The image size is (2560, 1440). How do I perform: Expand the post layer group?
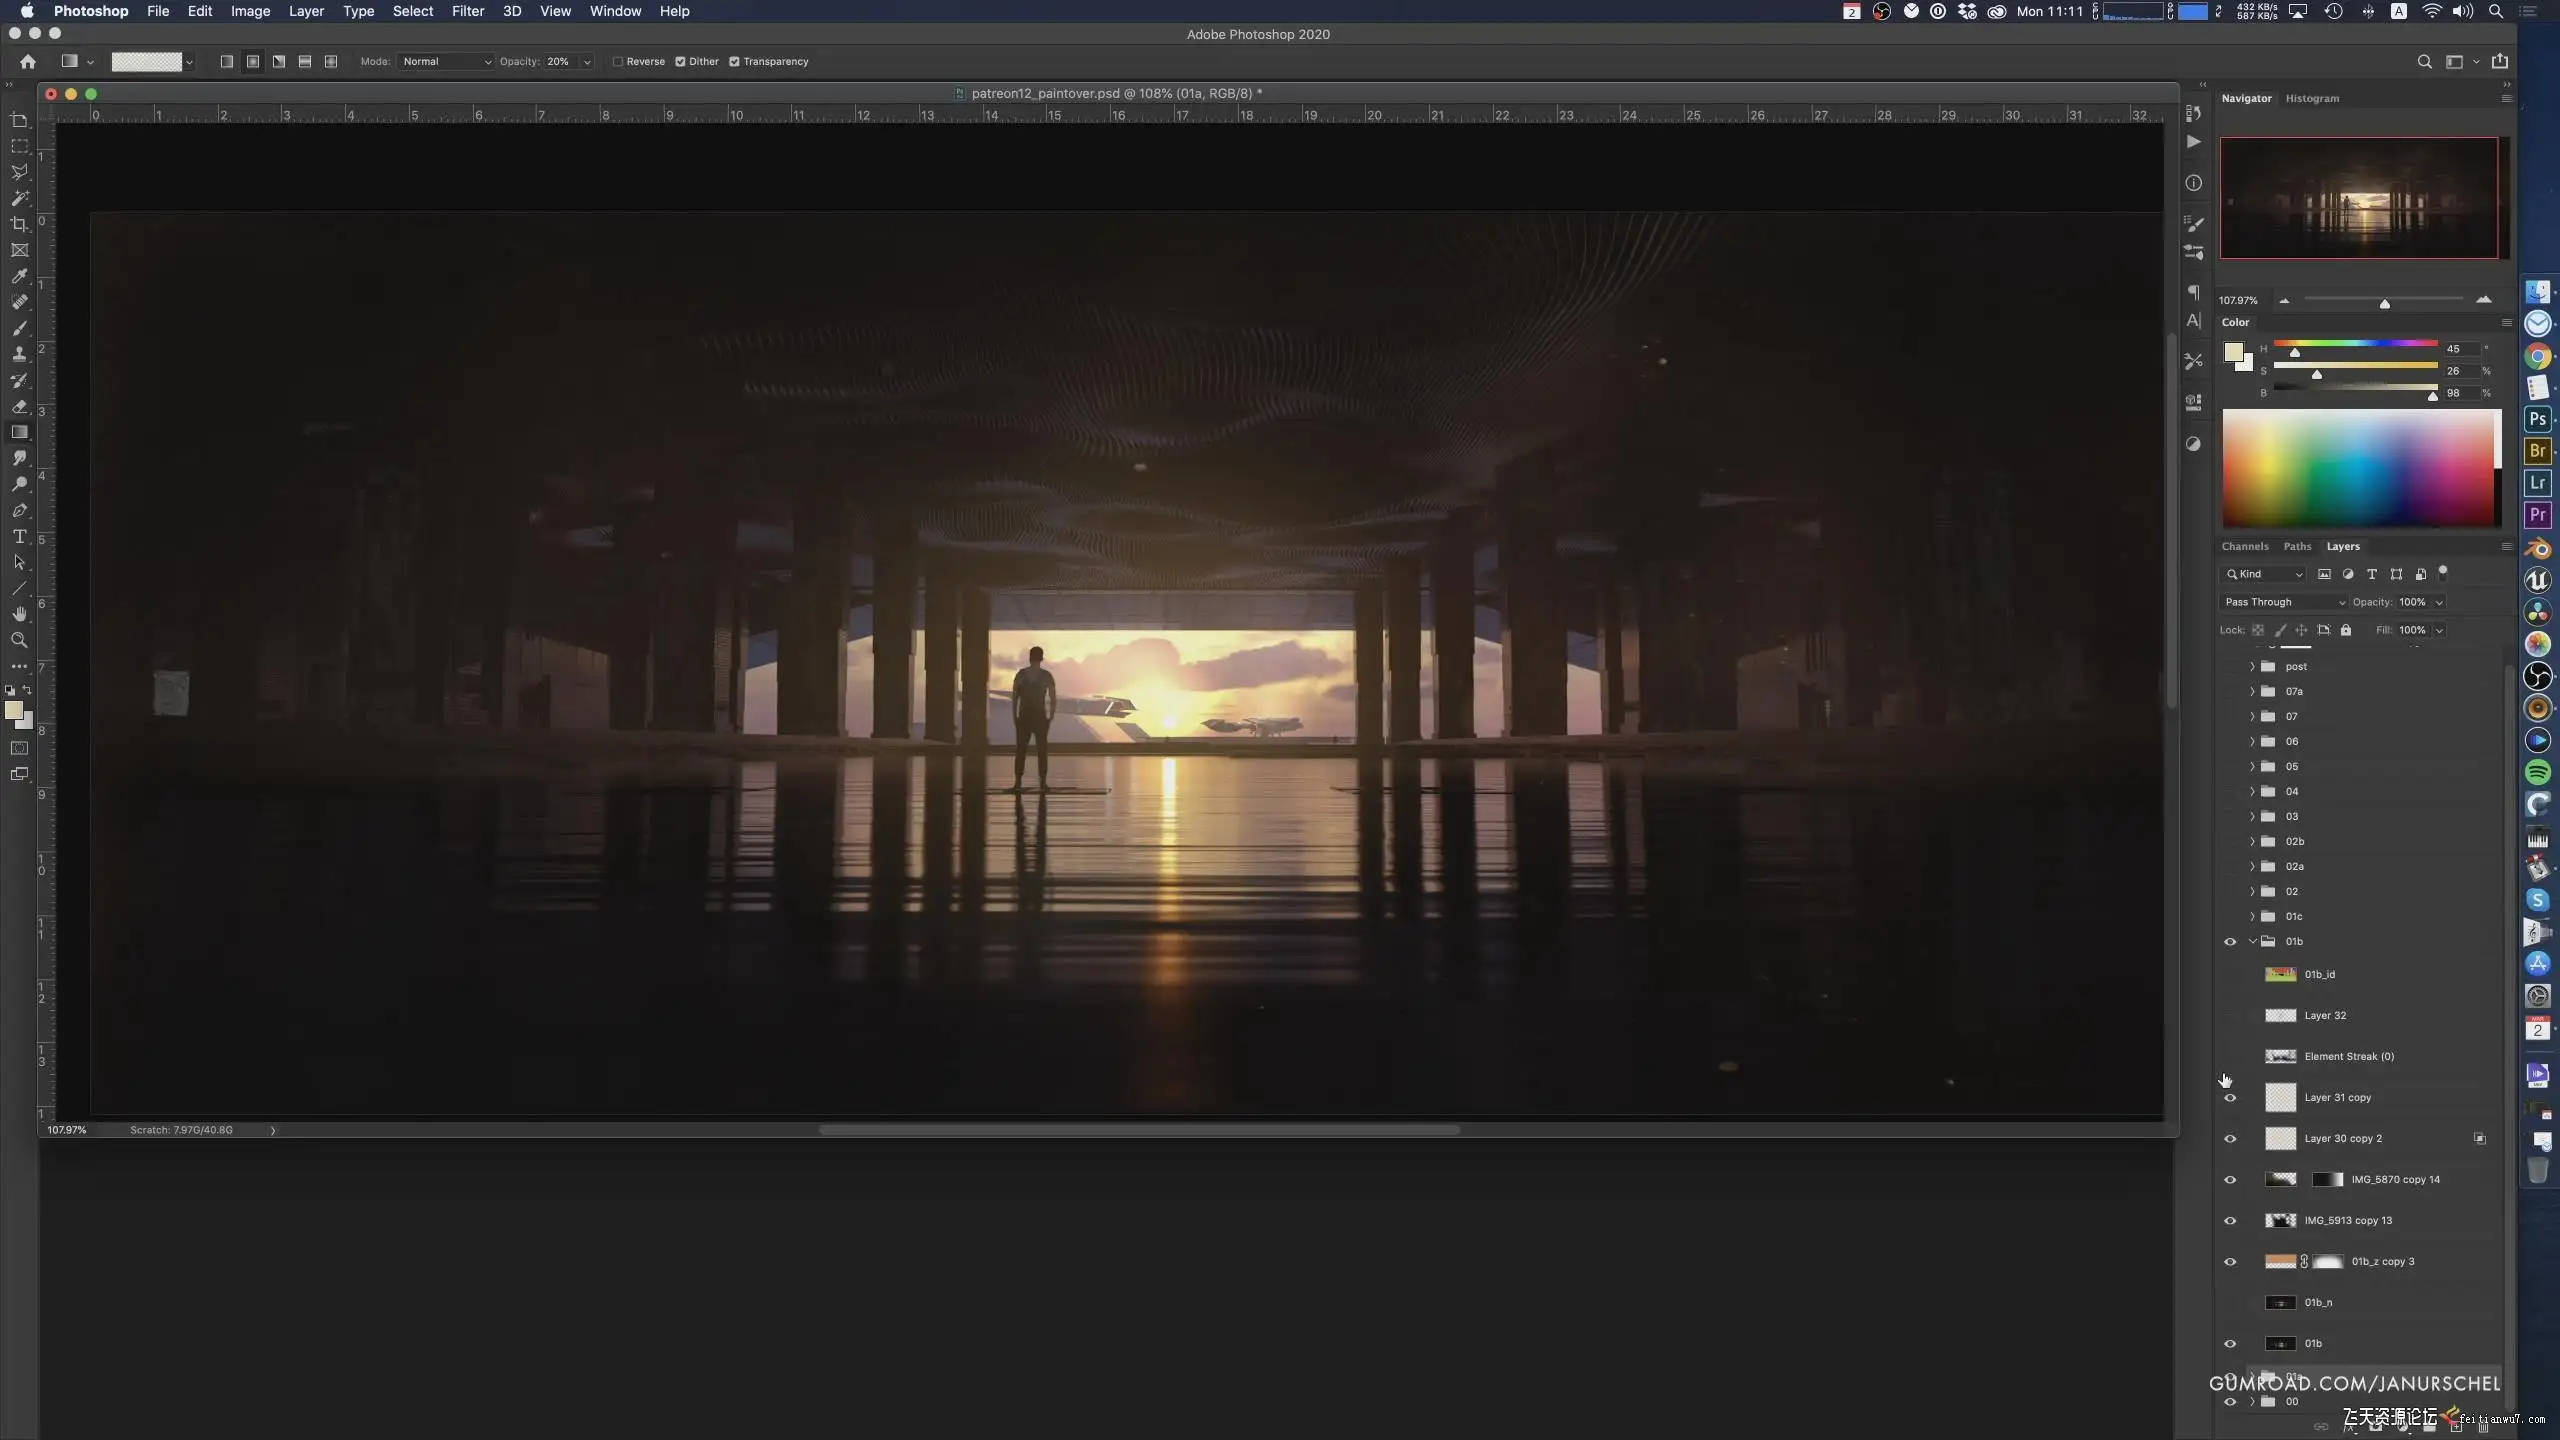pos(2252,666)
